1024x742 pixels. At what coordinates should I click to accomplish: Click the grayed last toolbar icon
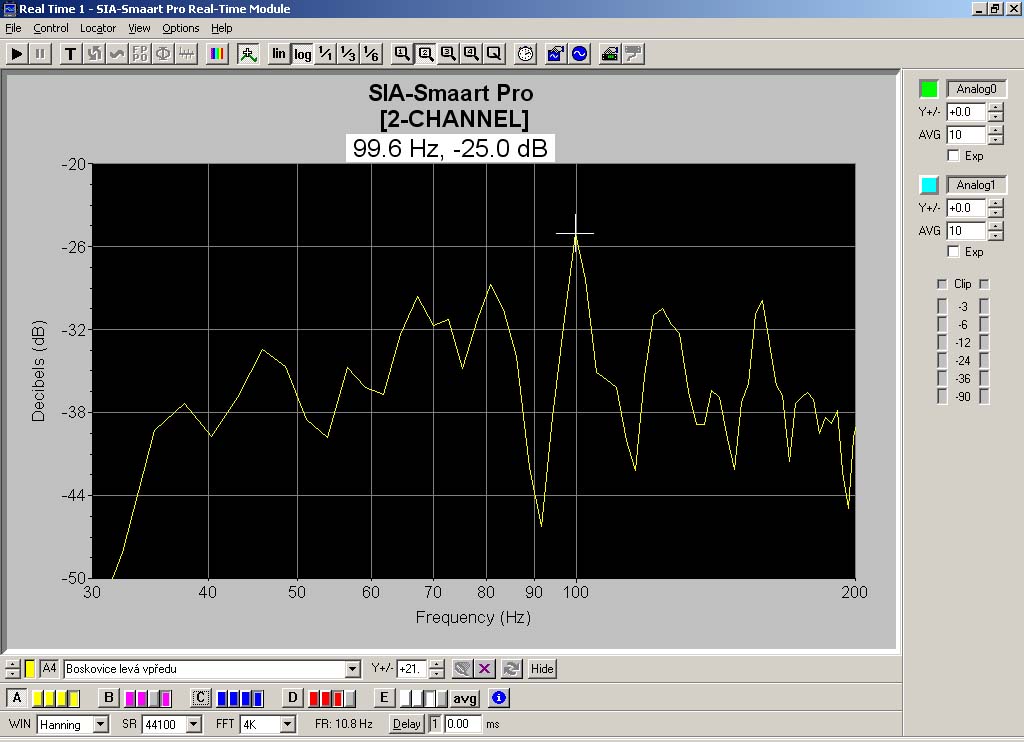633,54
